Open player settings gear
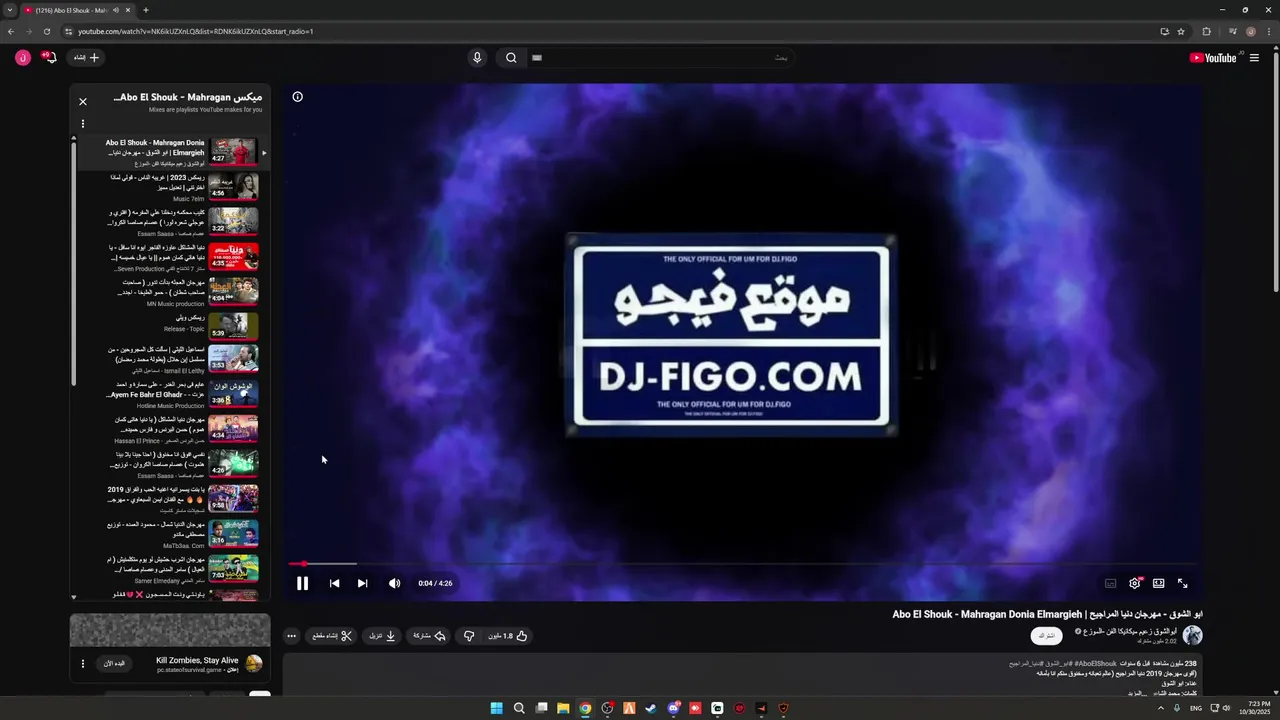This screenshot has width=1280, height=720. (x=1134, y=583)
